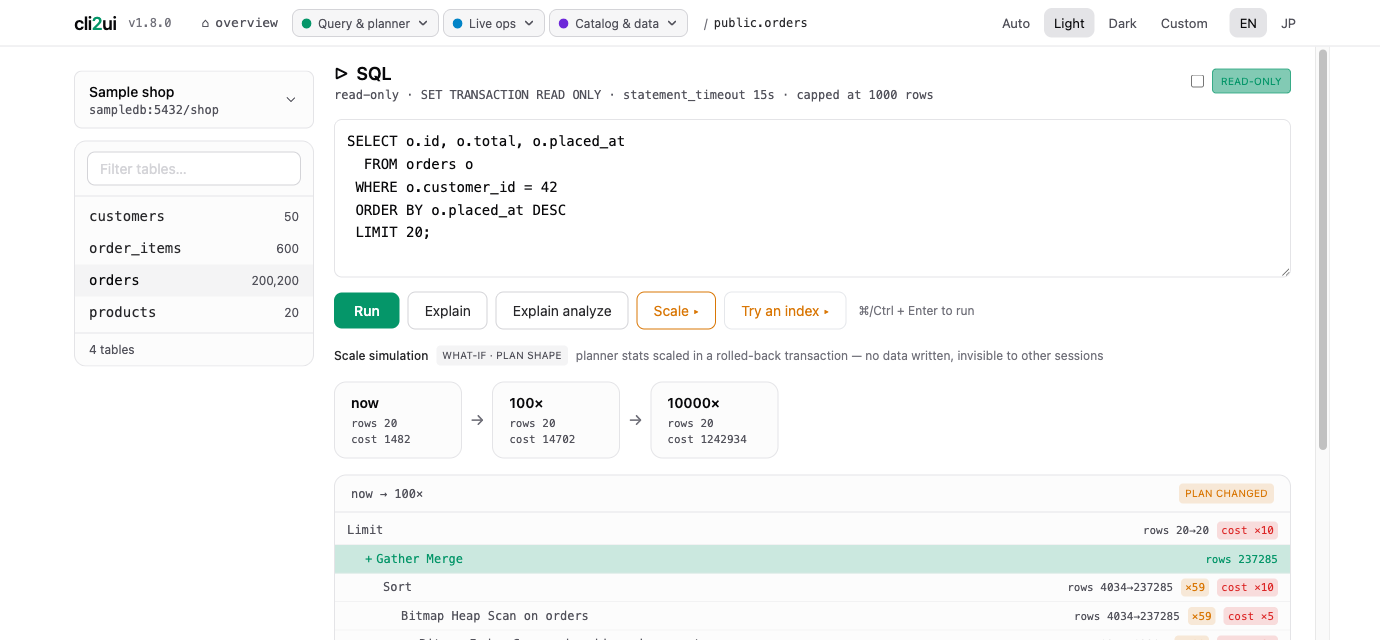This screenshot has height=640, width=1380.
Task: Focus the Filter tables input
Action: [194, 169]
